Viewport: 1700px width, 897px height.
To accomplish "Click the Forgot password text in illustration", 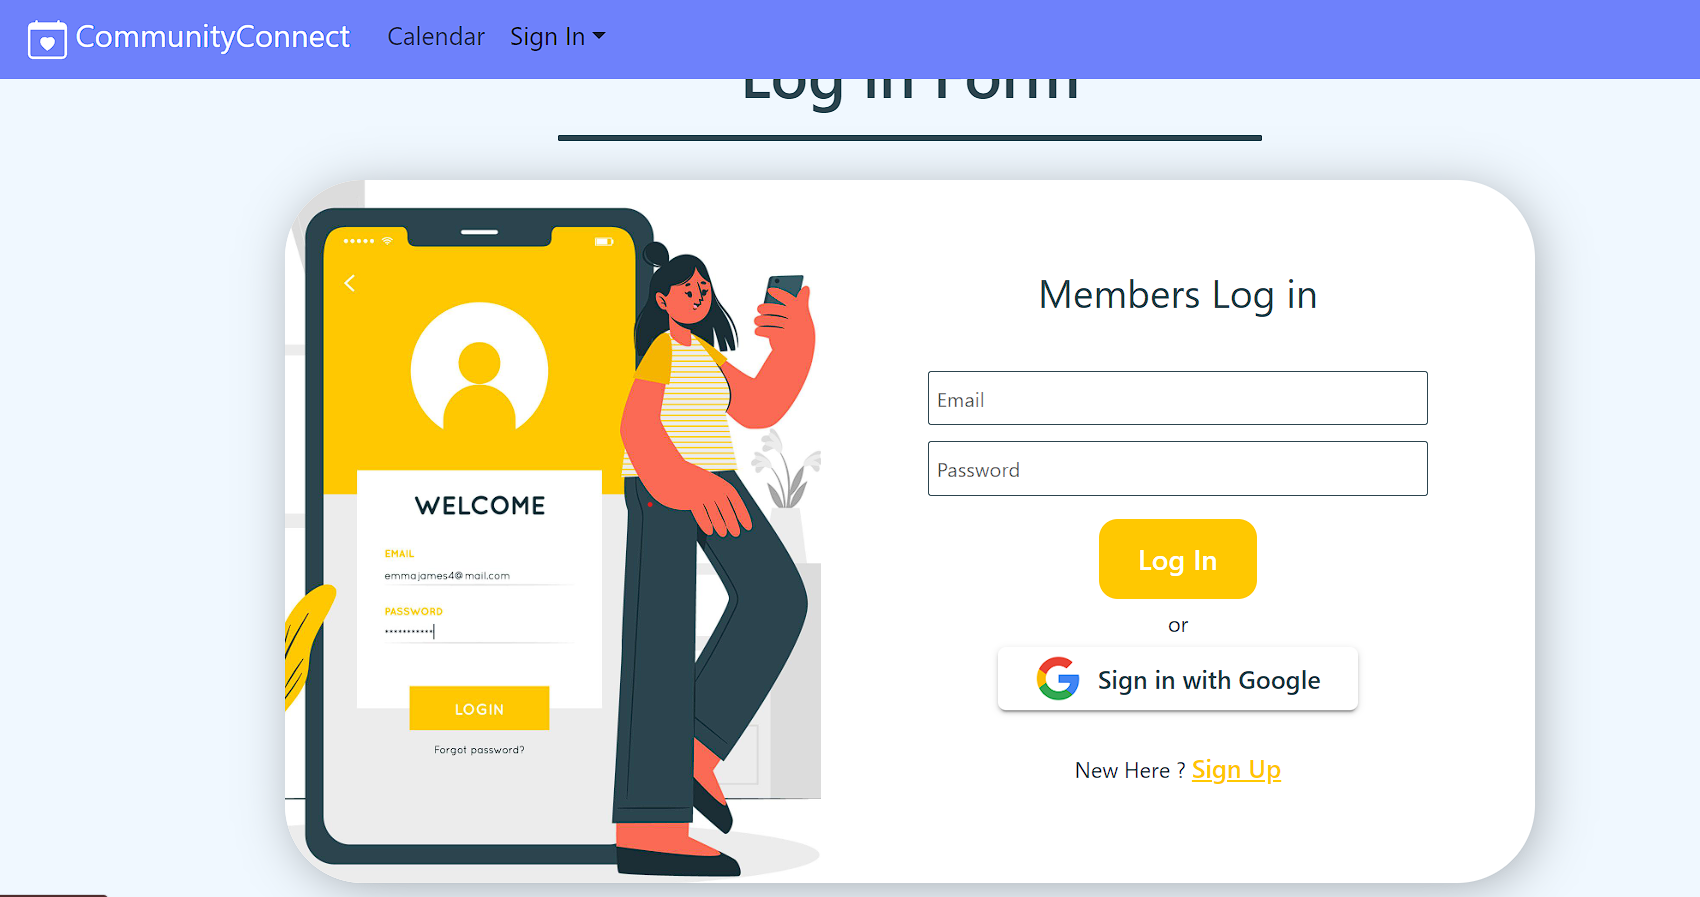I will [479, 750].
